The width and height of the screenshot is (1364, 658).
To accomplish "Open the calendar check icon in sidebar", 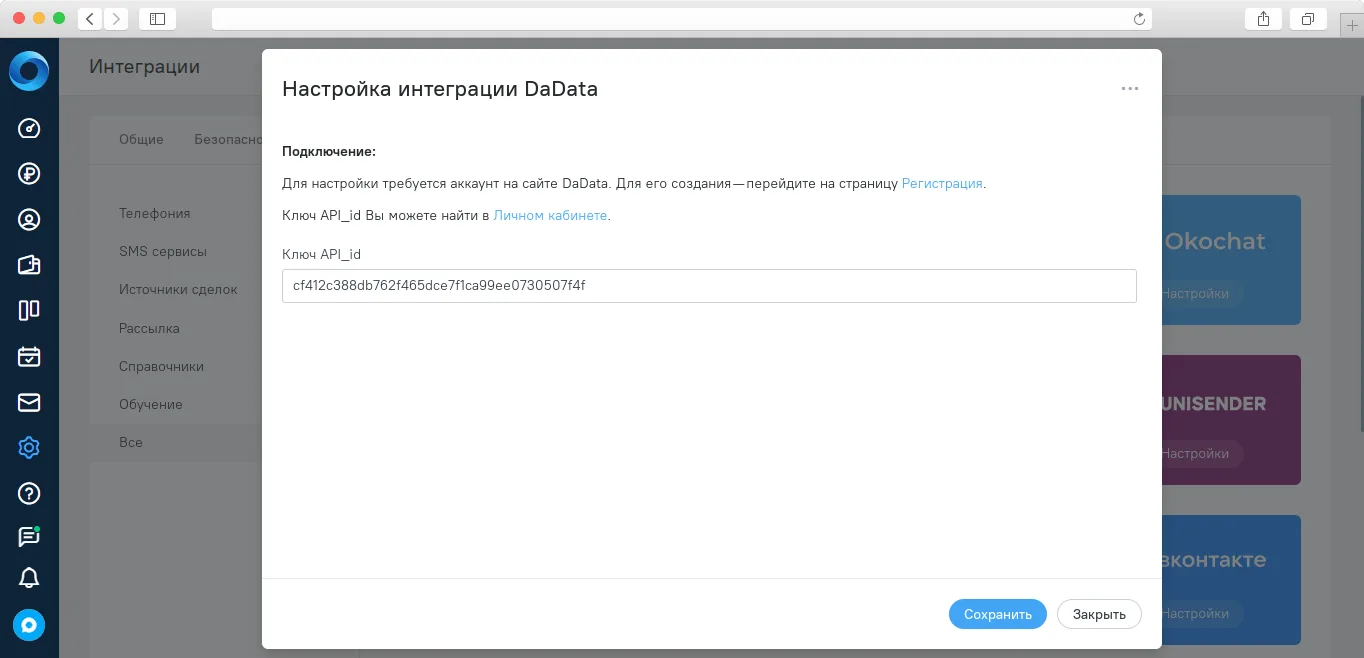I will pos(29,356).
